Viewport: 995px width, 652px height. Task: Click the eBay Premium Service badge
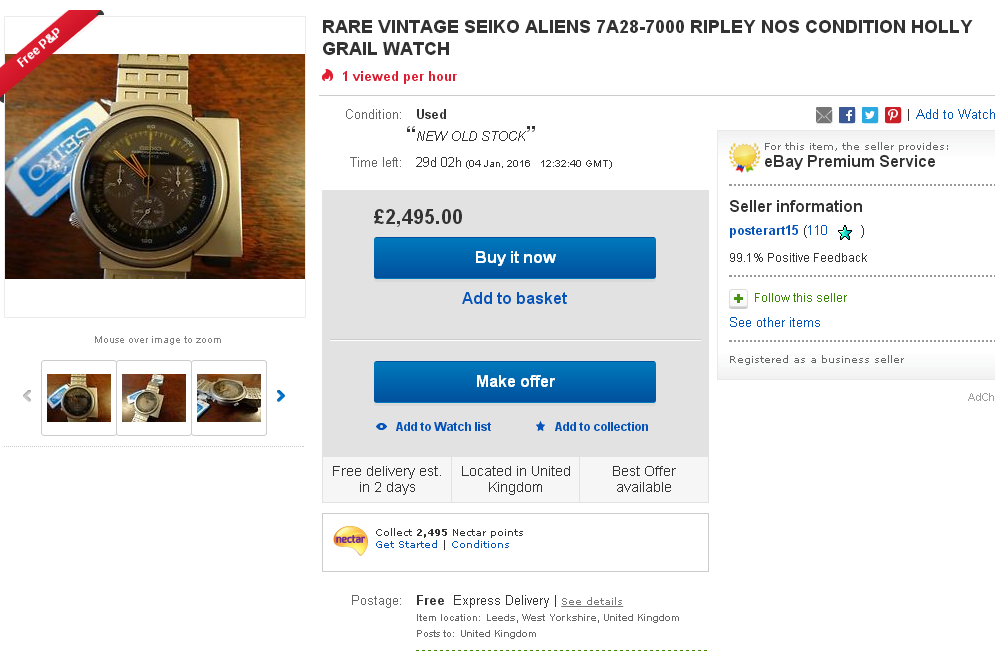click(x=744, y=157)
